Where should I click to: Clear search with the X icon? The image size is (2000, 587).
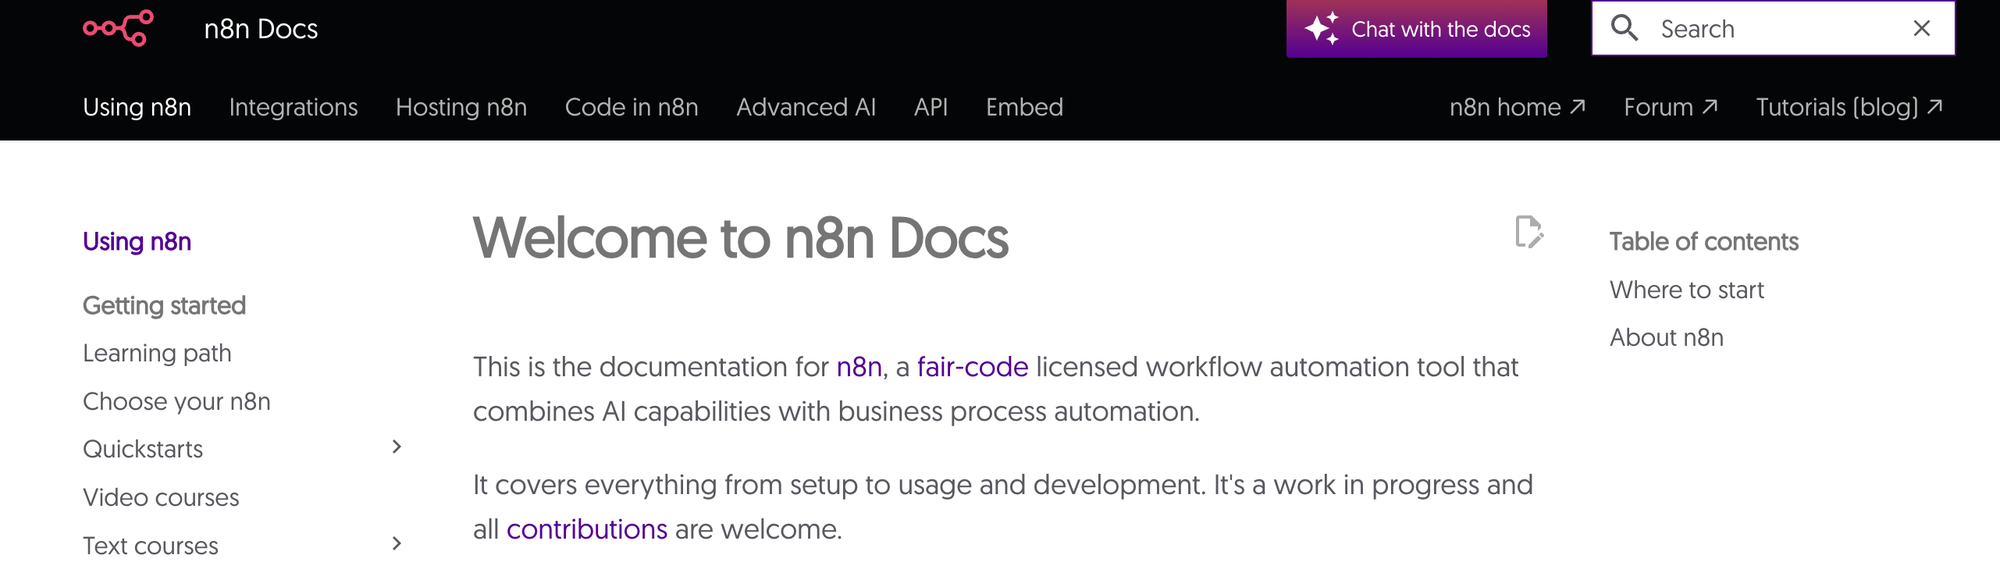[1921, 28]
